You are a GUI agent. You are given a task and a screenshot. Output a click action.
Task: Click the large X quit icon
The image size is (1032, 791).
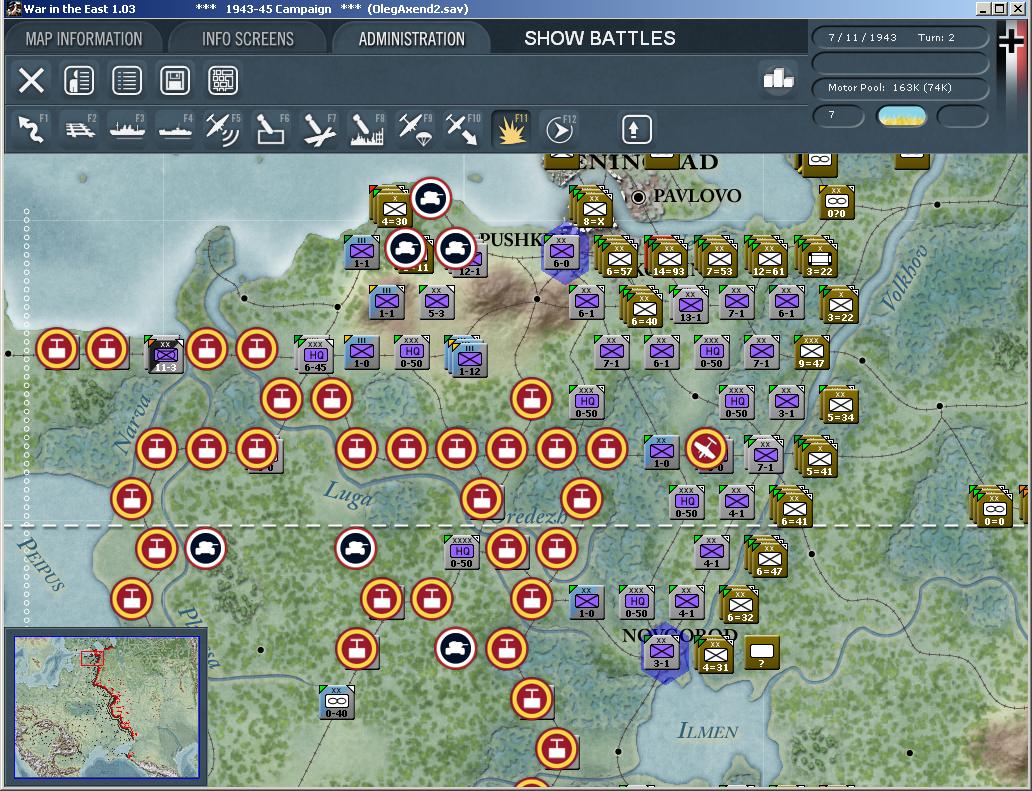point(31,80)
